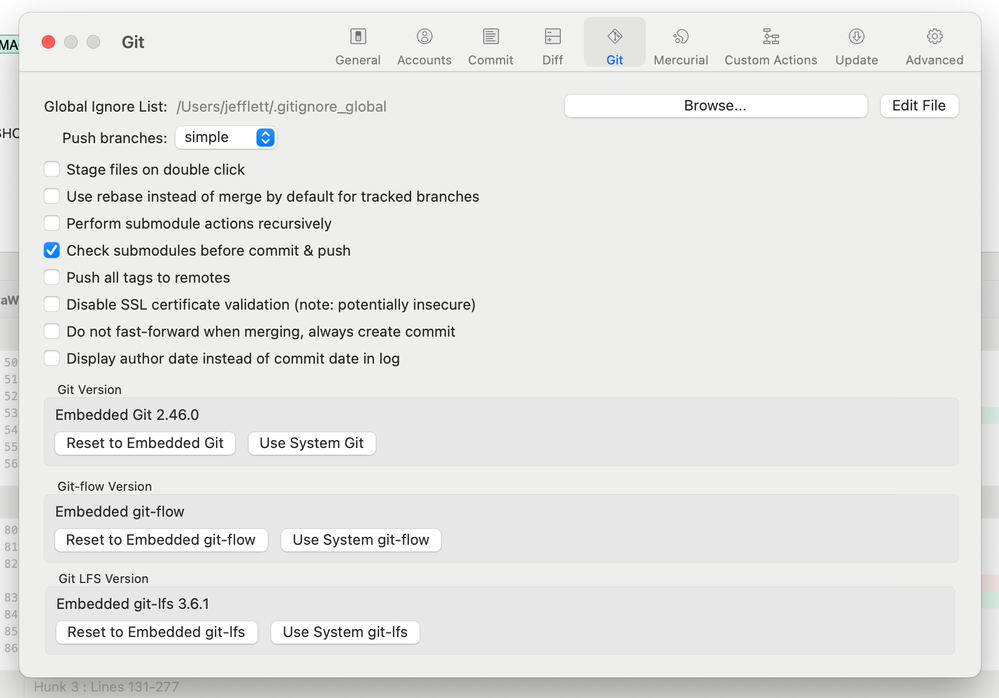Click the Embedded git-flow version text
Screen dimensions: 999x698
pyautogui.click(x=120, y=511)
